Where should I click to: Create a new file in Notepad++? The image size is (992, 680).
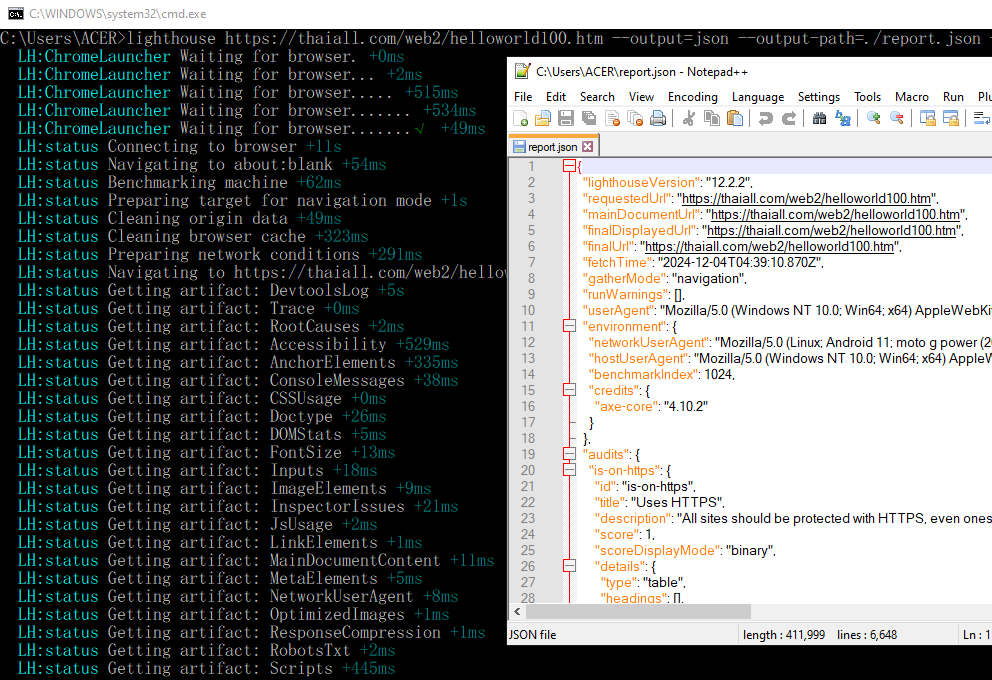coord(522,118)
